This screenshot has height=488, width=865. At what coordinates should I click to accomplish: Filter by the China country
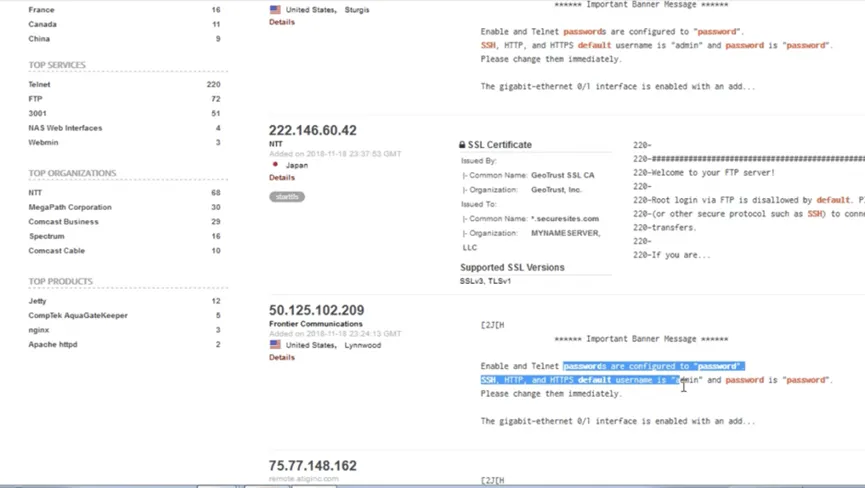pos(39,39)
